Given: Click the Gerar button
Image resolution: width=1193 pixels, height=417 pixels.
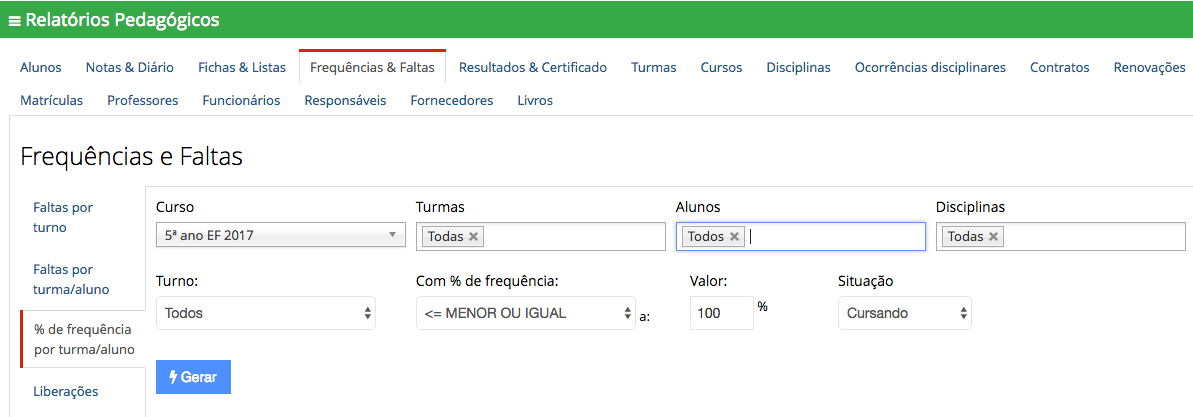Looking at the screenshot, I should click(193, 377).
